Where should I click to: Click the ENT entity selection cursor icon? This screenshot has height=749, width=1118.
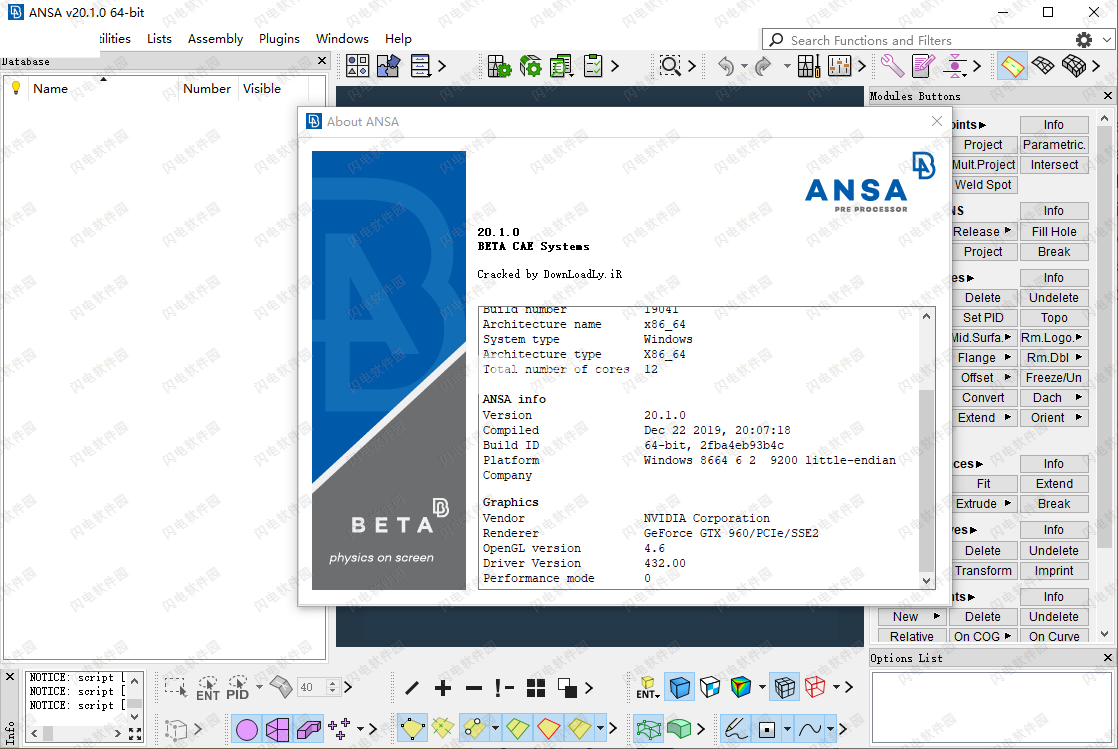207,688
